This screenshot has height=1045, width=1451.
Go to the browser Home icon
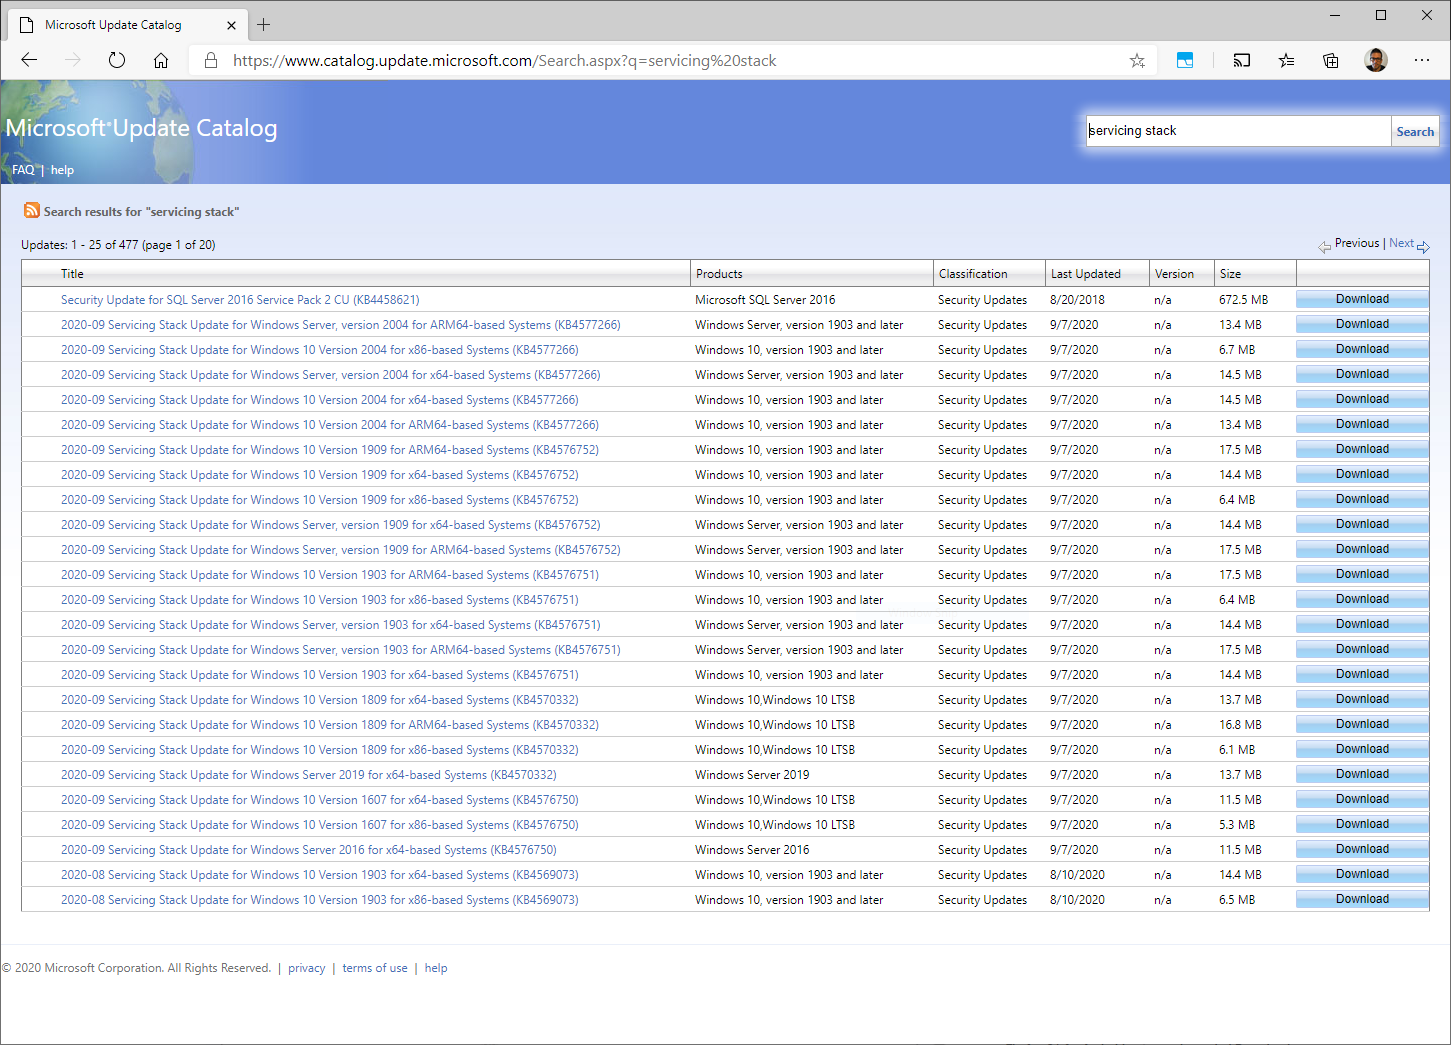click(161, 60)
